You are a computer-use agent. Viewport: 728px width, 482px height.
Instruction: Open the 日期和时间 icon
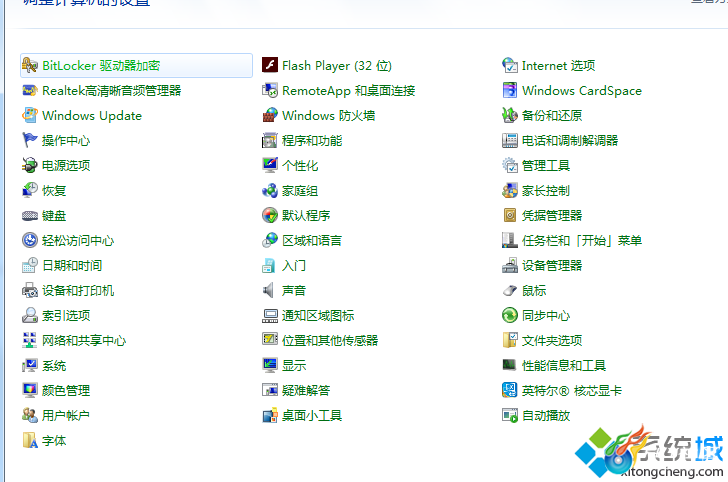tap(30, 266)
